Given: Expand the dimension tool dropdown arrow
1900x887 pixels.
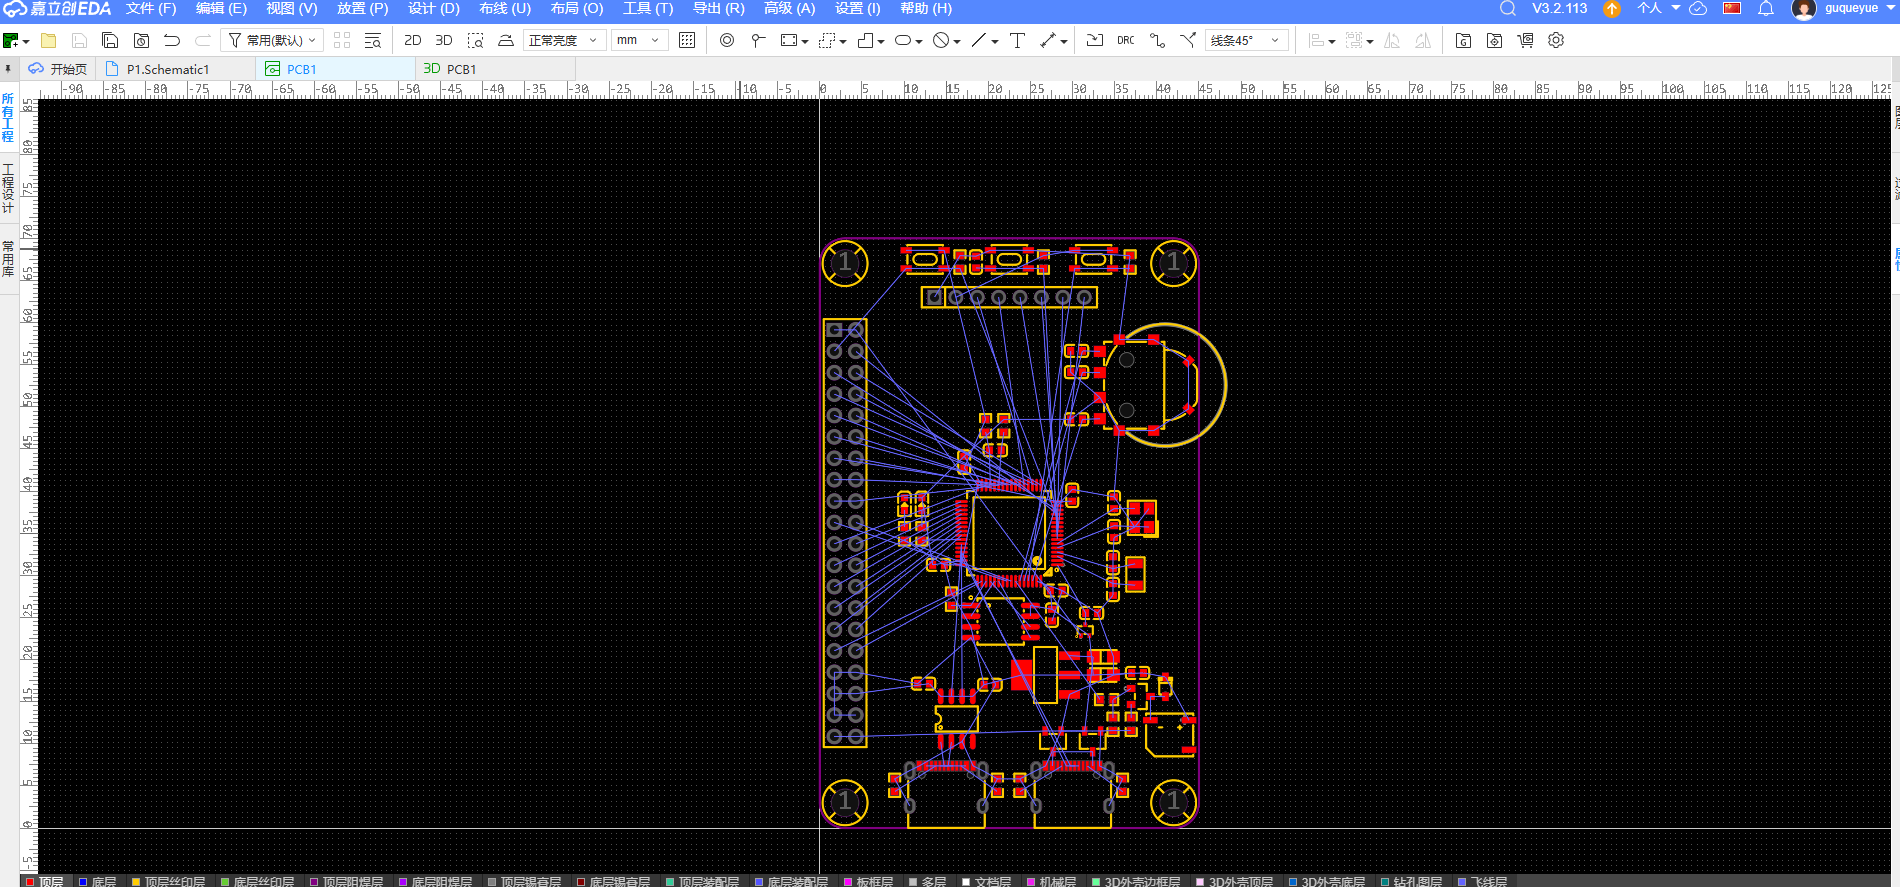Looking at the screenshot, I should click(x=1064, y=42).
